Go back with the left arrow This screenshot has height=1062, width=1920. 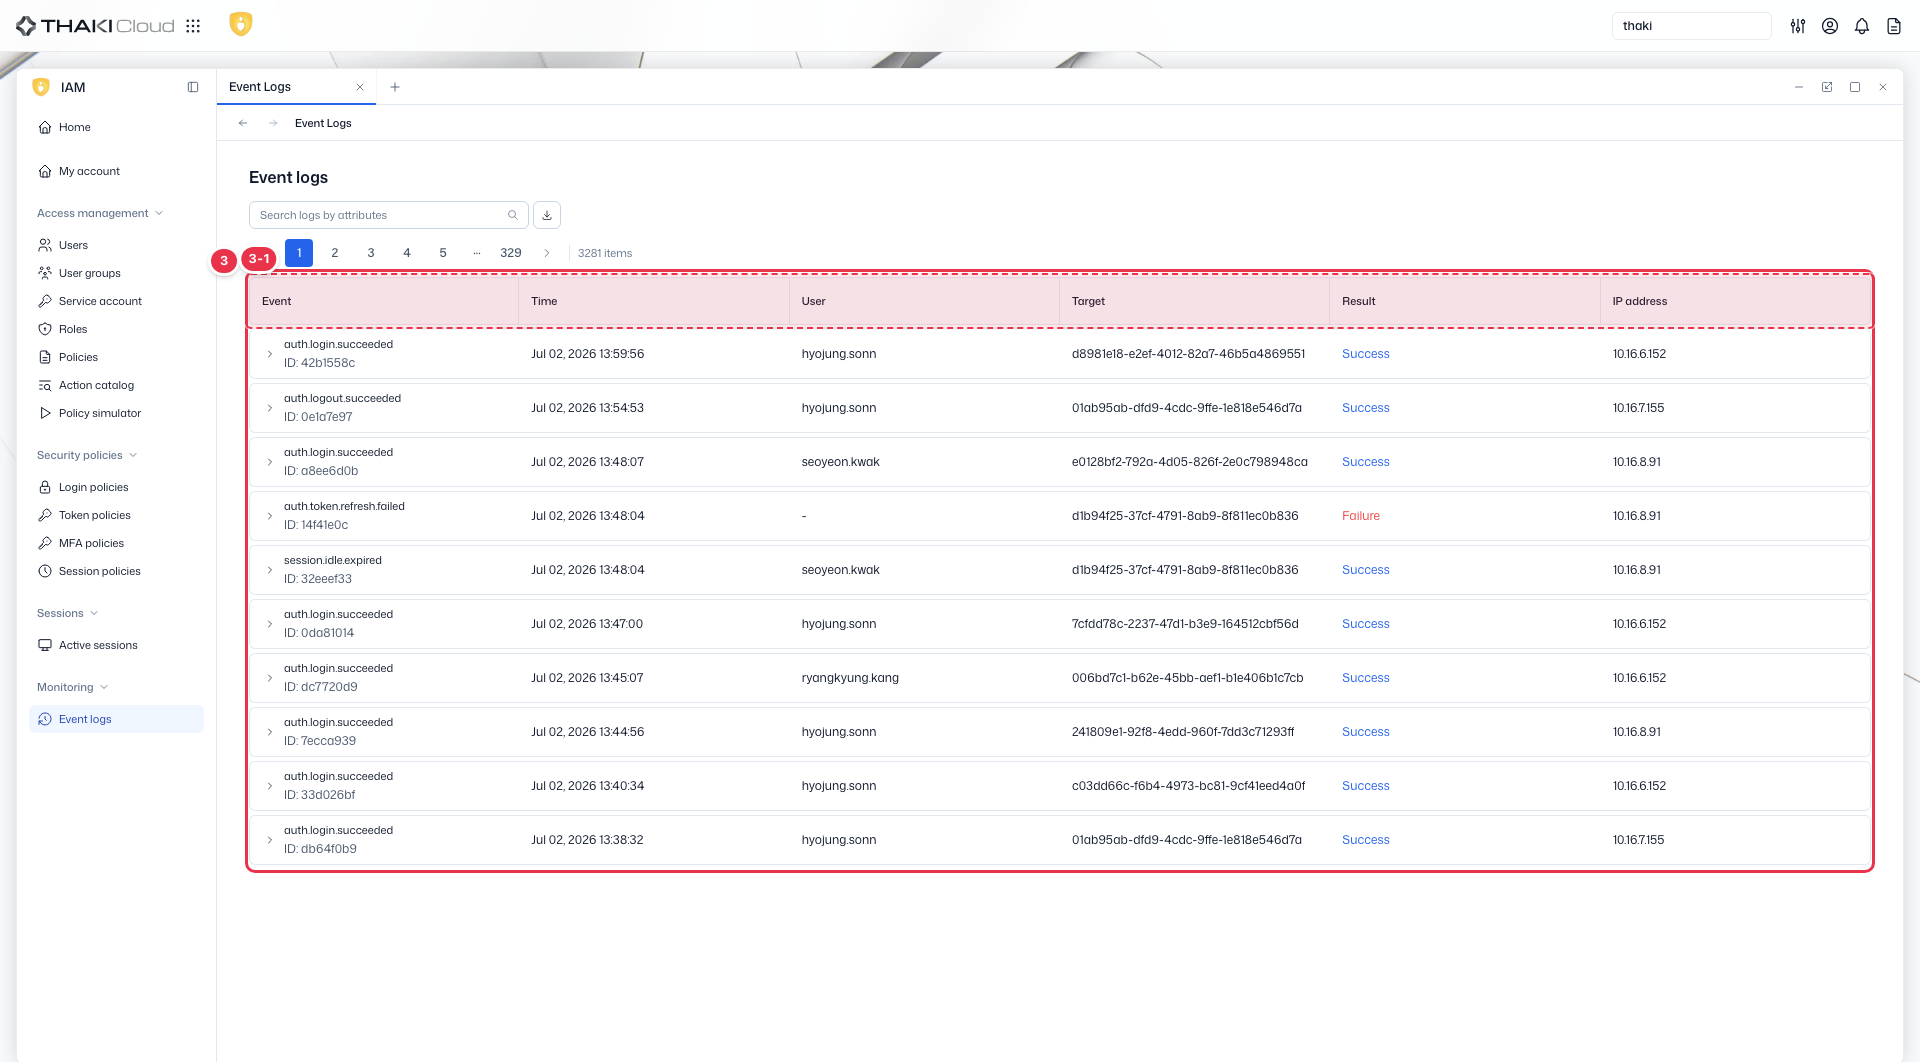point(243,123)
